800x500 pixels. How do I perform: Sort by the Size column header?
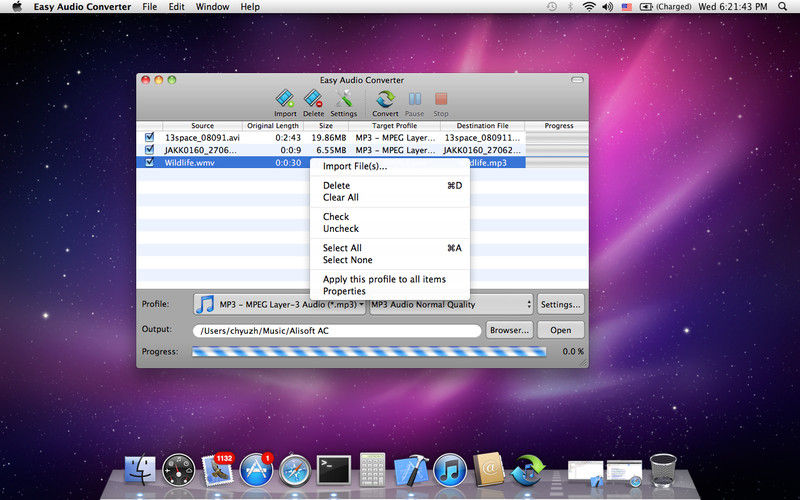[326, 126]
